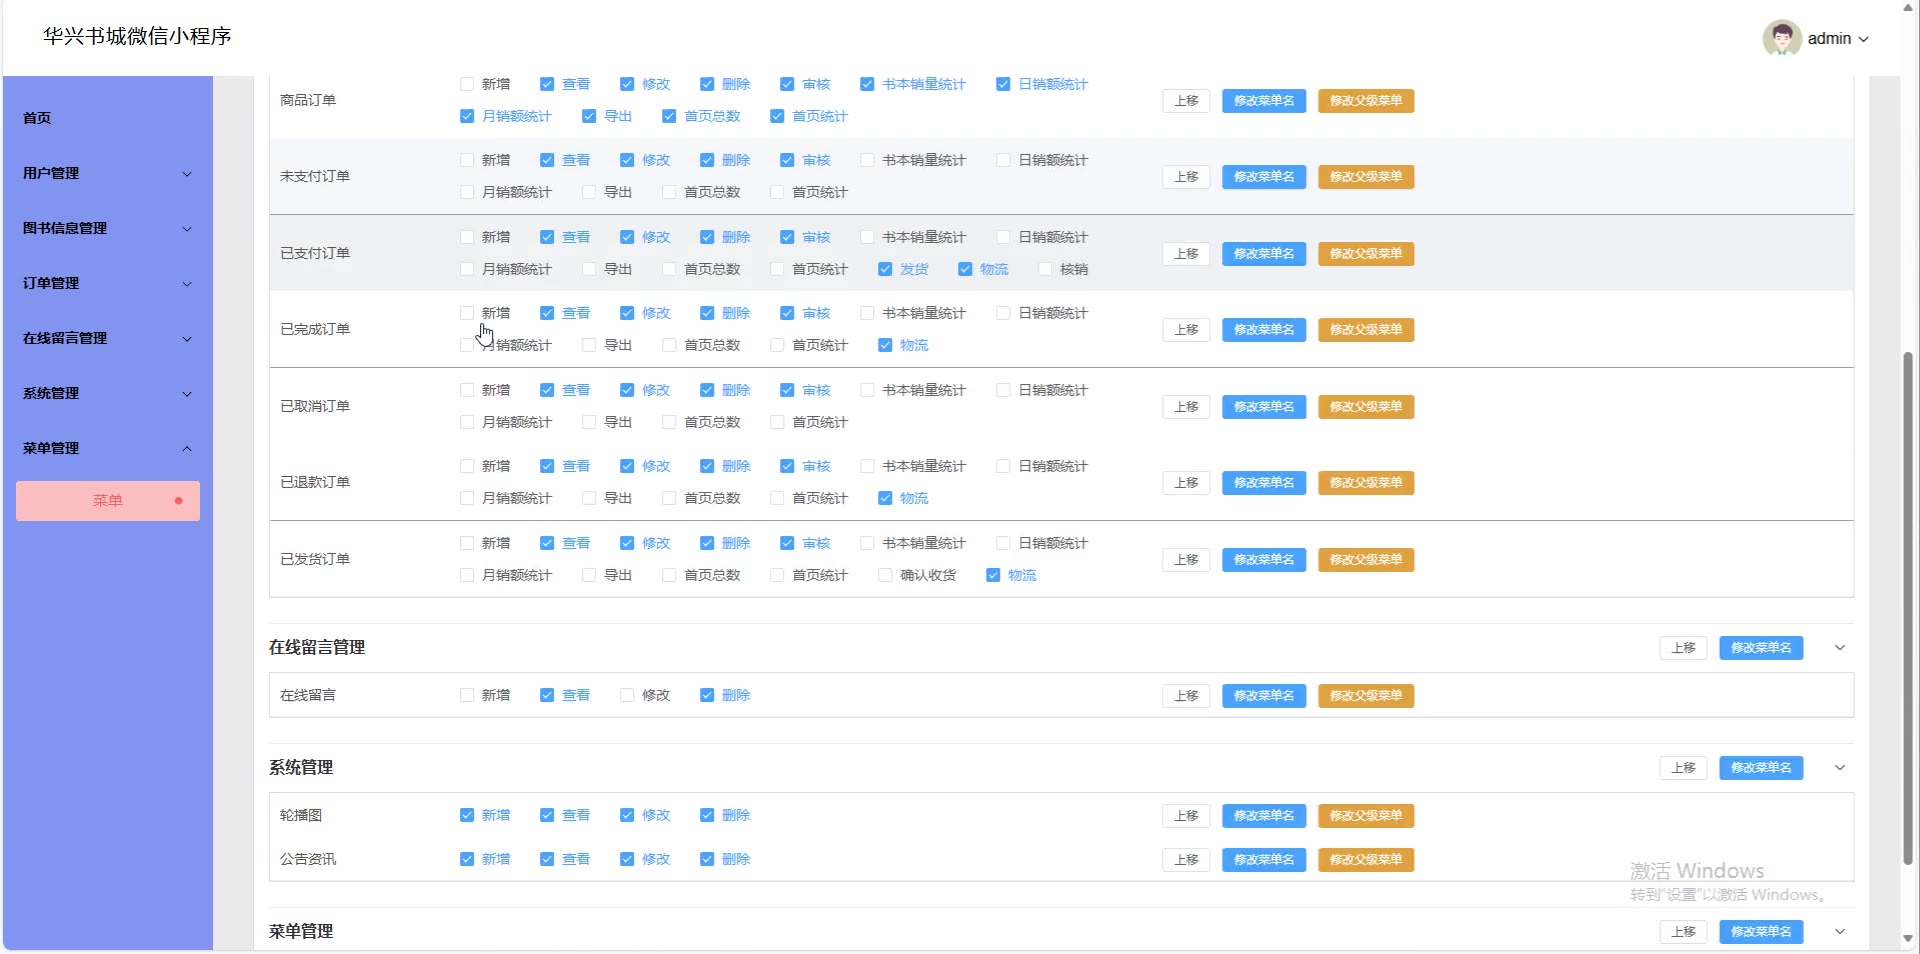Click the 华兴书城微信小程序 title
The height and width of the screenshot is (954, 1920).
[x=137, y=36]
